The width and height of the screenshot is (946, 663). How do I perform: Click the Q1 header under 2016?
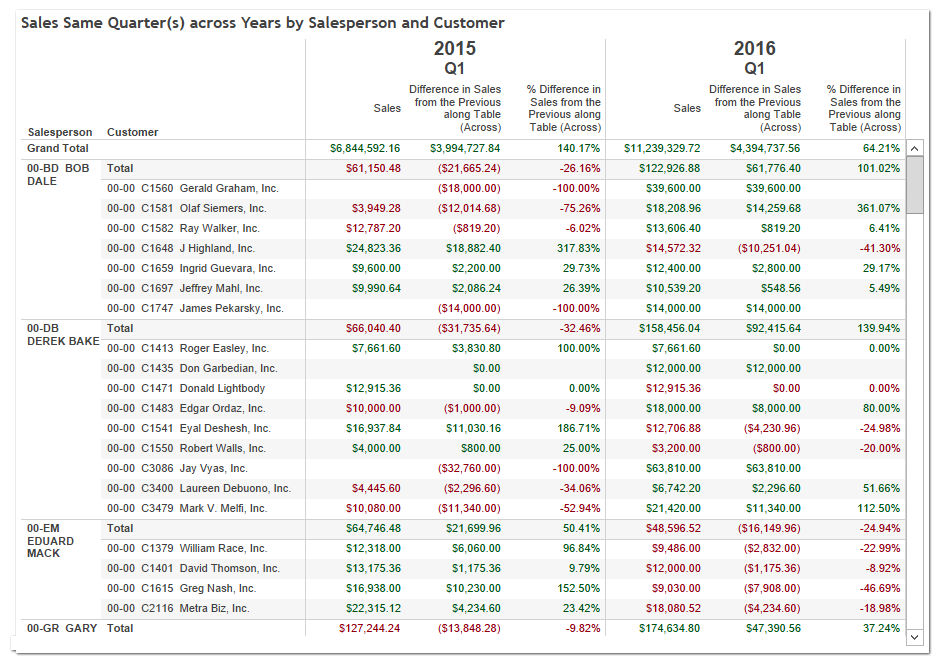pos(754,69)
